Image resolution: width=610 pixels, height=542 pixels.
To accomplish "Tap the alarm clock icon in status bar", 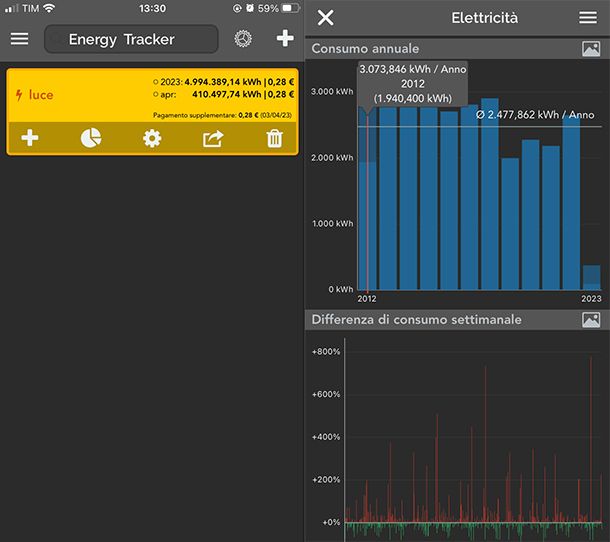I will (250, 8).
